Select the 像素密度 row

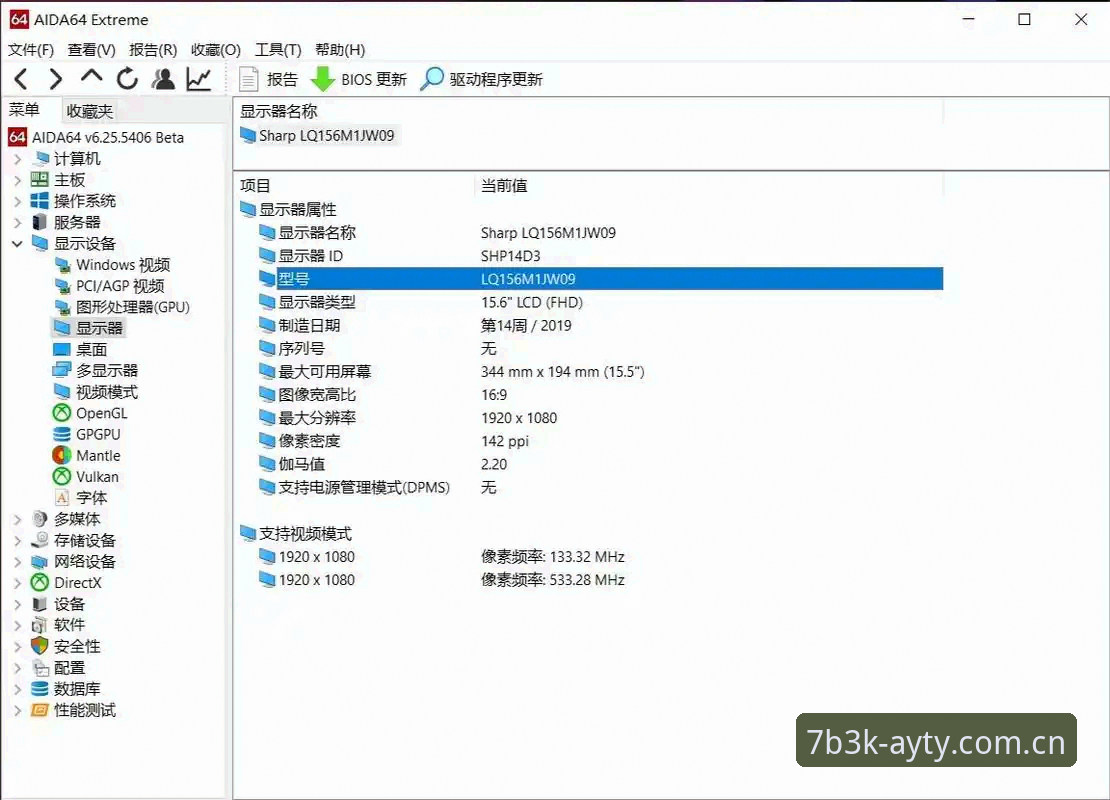coord(600,441)
